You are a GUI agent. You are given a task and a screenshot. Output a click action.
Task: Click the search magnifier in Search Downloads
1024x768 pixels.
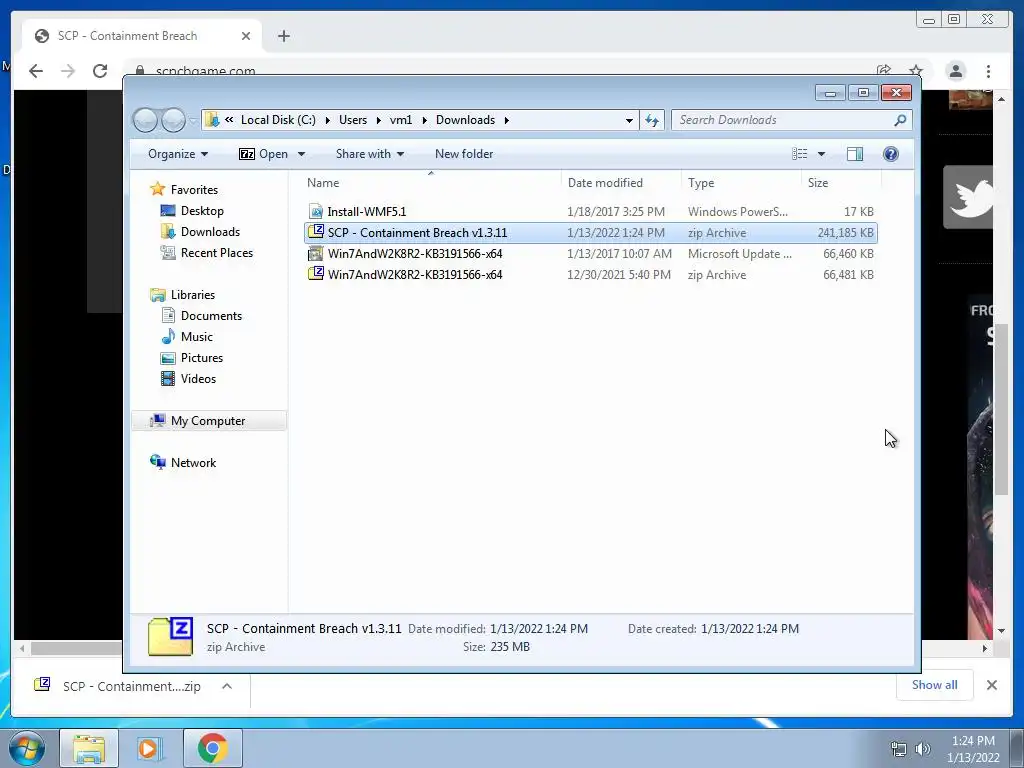pos(900,120)
